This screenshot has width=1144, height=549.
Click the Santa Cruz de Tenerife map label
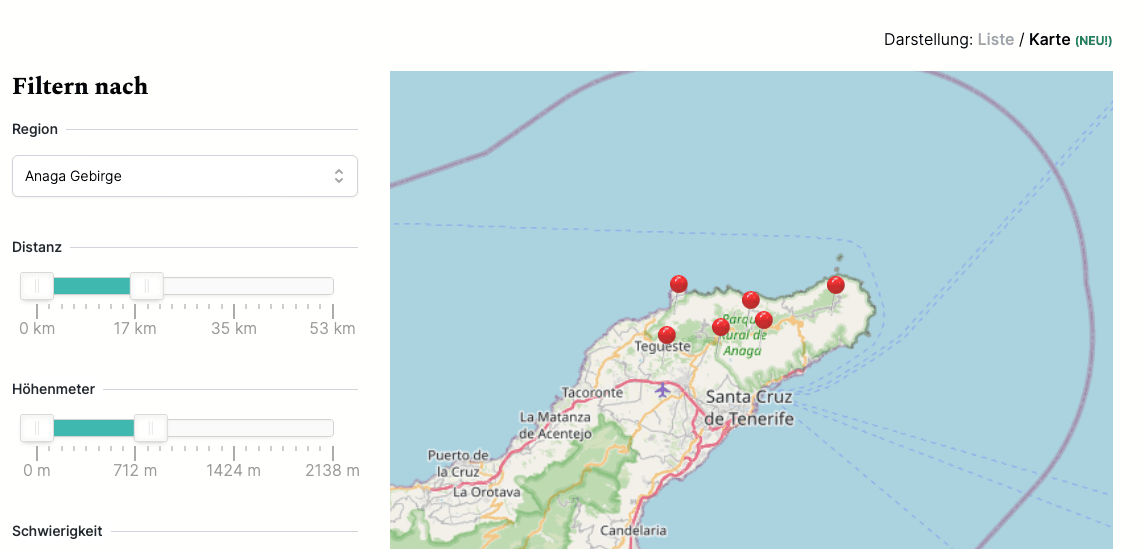pyautogui.click(x=749, y=407)
